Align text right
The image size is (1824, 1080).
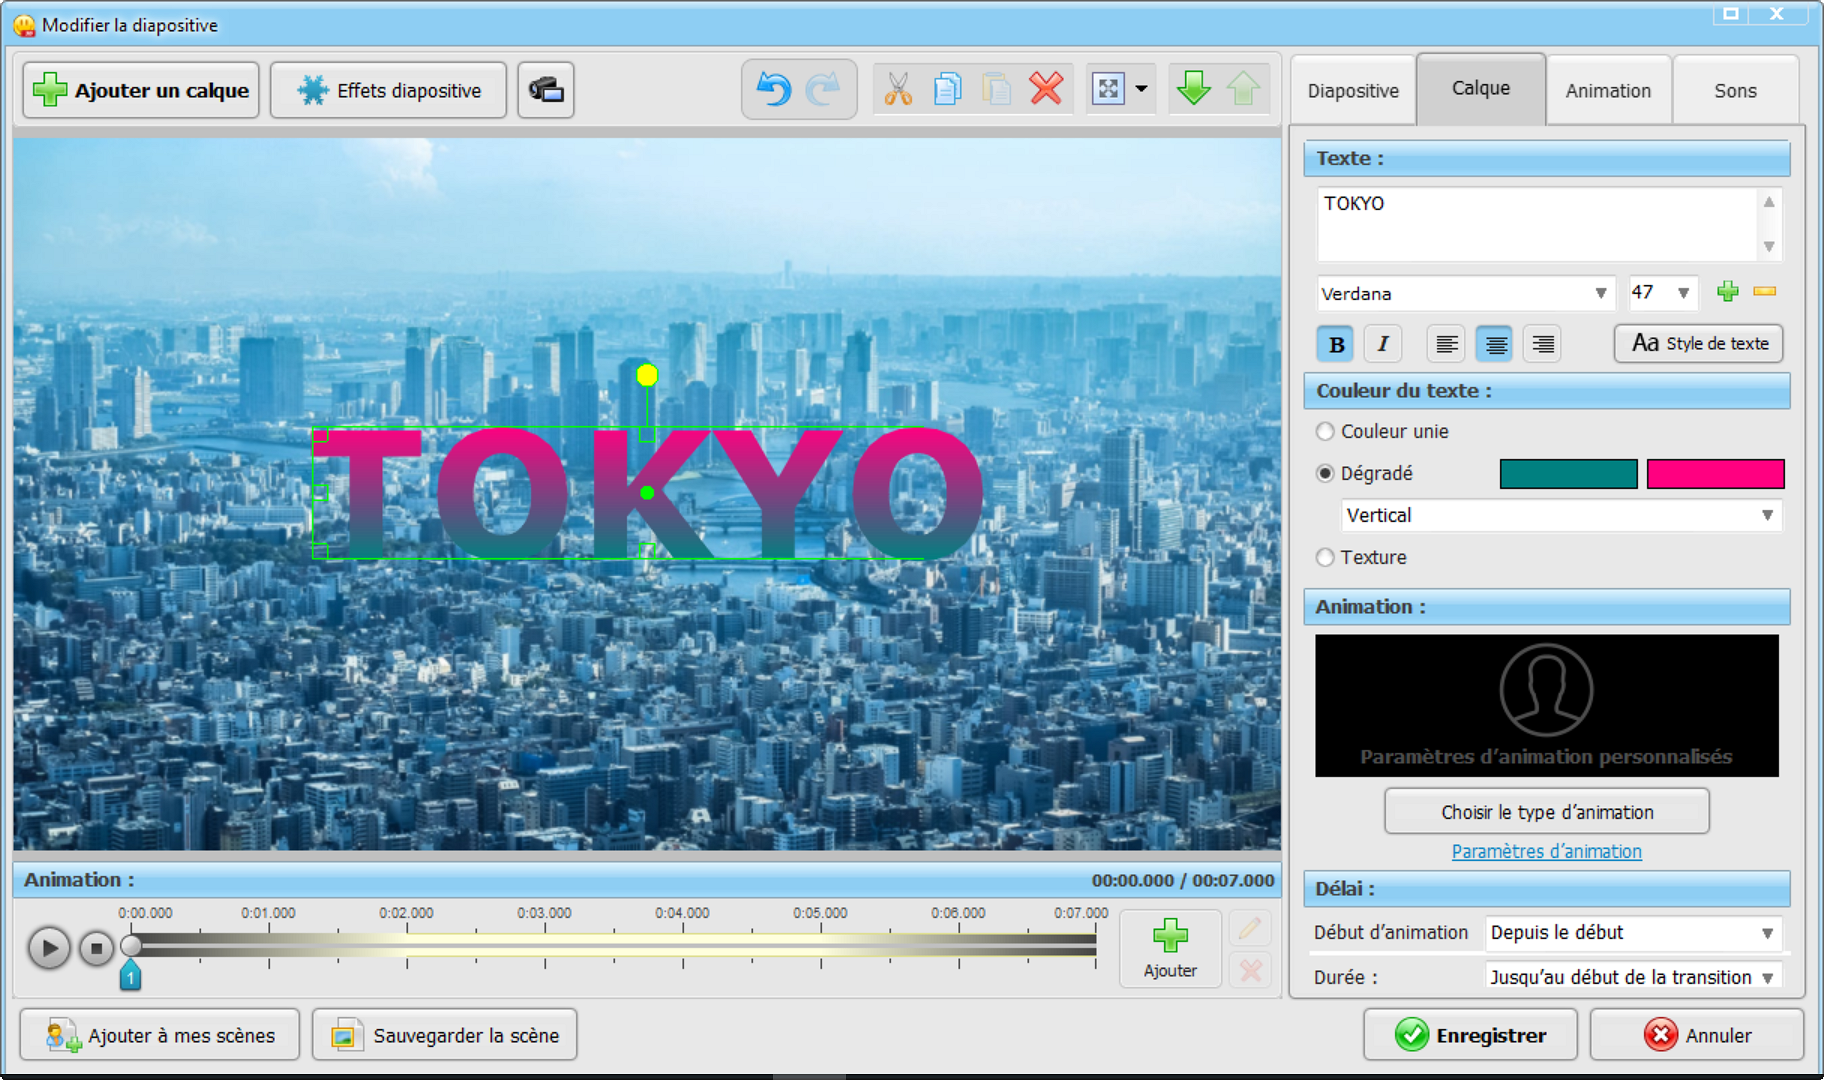1543,344
